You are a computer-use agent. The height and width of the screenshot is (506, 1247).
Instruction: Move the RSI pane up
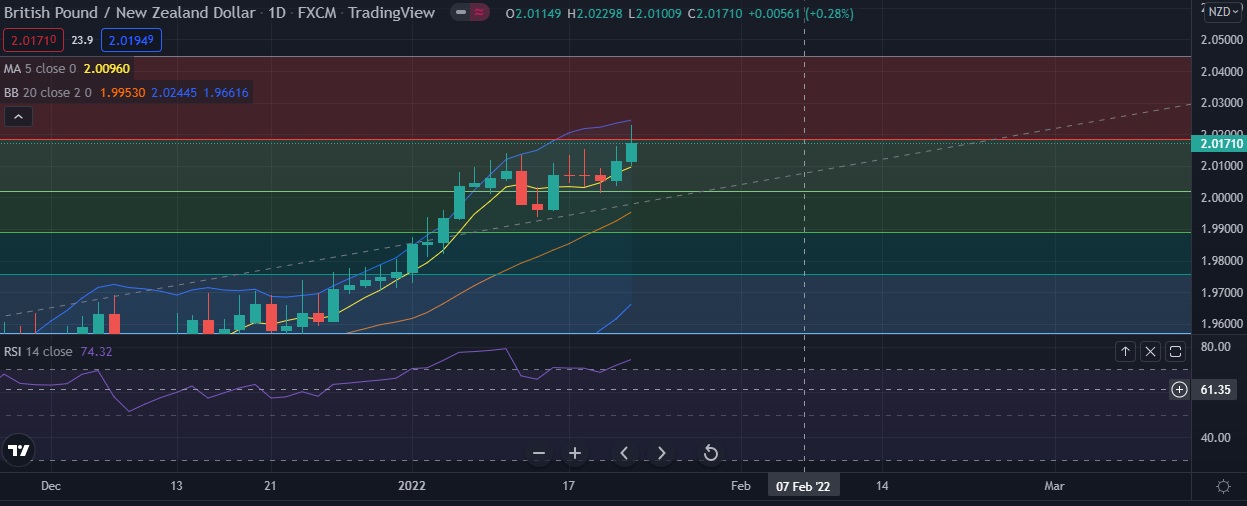(1126, 351)
